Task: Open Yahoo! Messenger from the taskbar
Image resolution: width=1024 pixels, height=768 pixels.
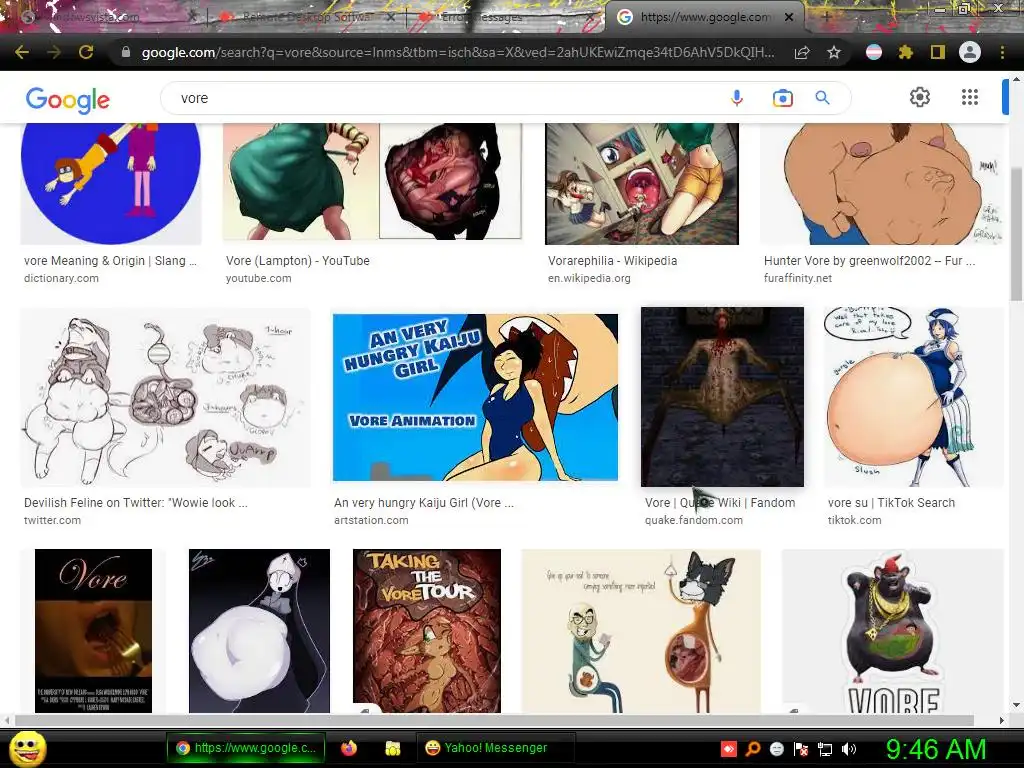Action: click(x=496, y=748)
